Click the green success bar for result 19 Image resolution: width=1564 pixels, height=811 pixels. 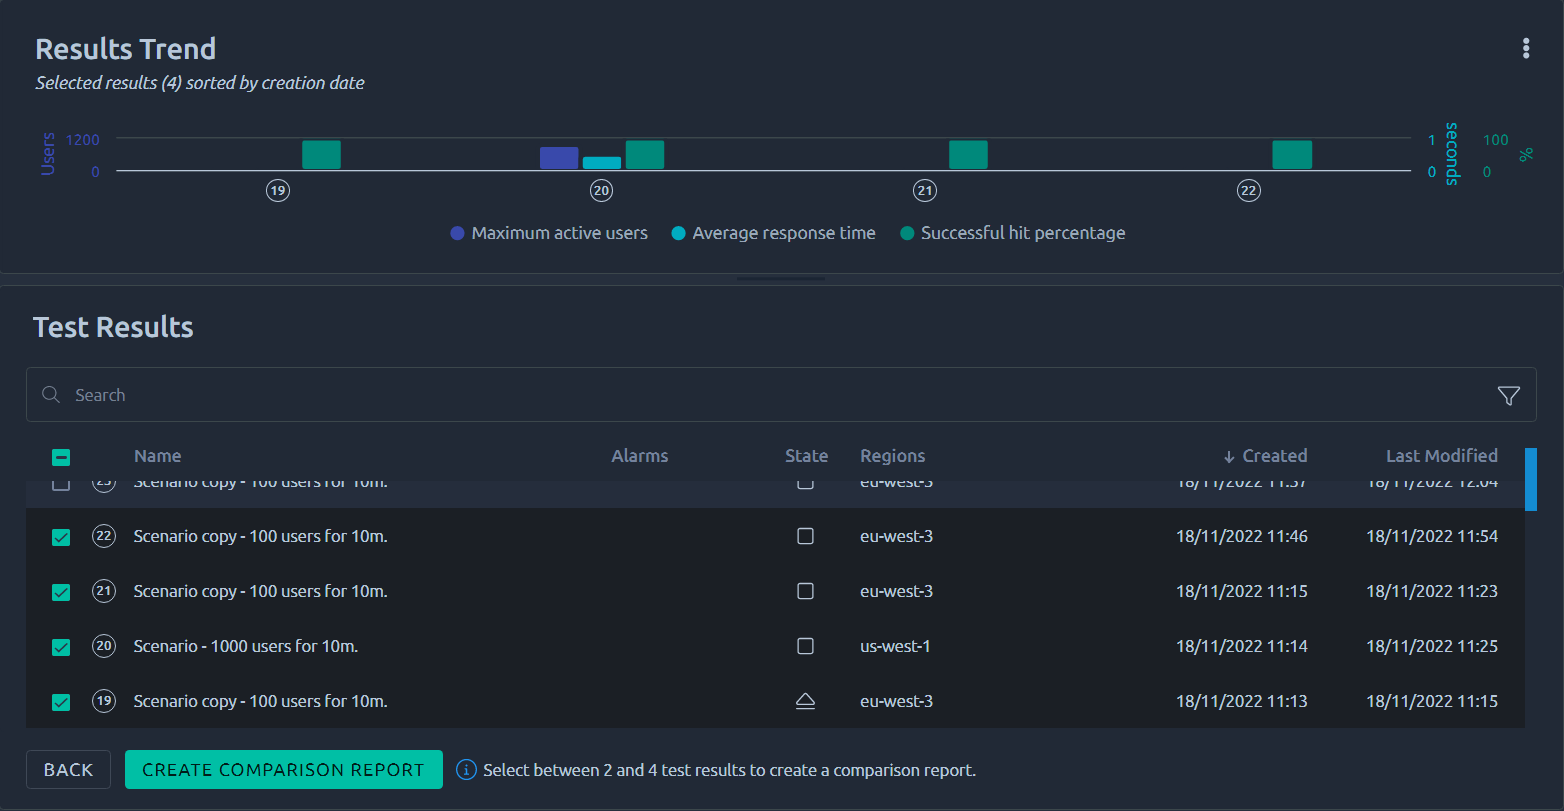[321, 155]
